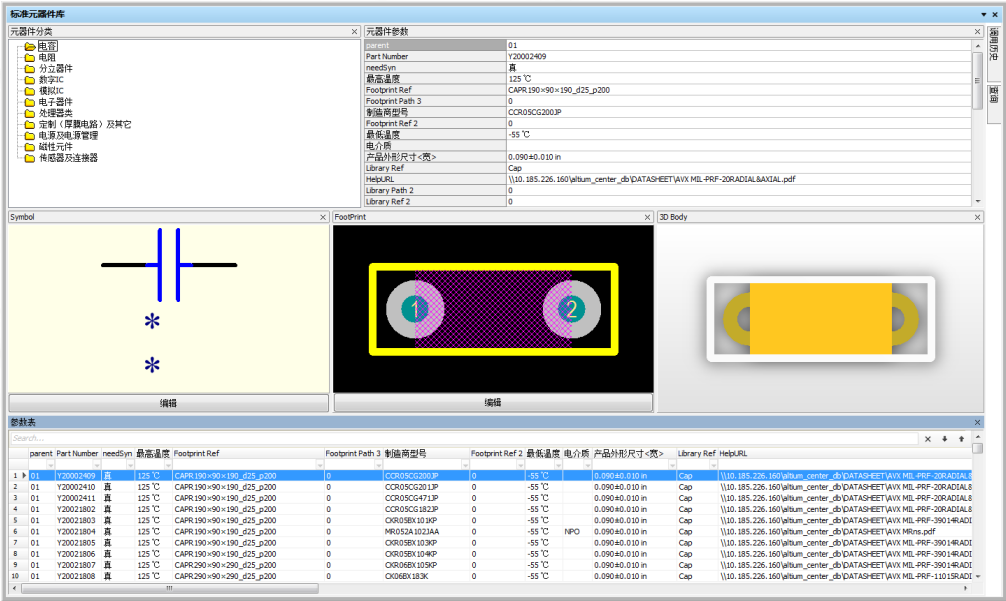Screen dimensions: 1006x601
Task: Open the Part Number column filter dropdown
Action: [97, 465]
